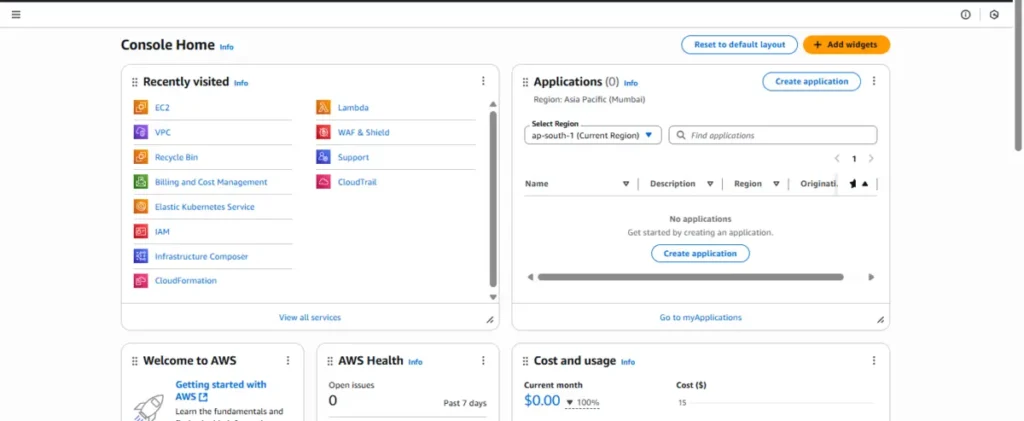1024x421 pixels.
Task: Click Create application below No applications
Action: click(700, 253)
